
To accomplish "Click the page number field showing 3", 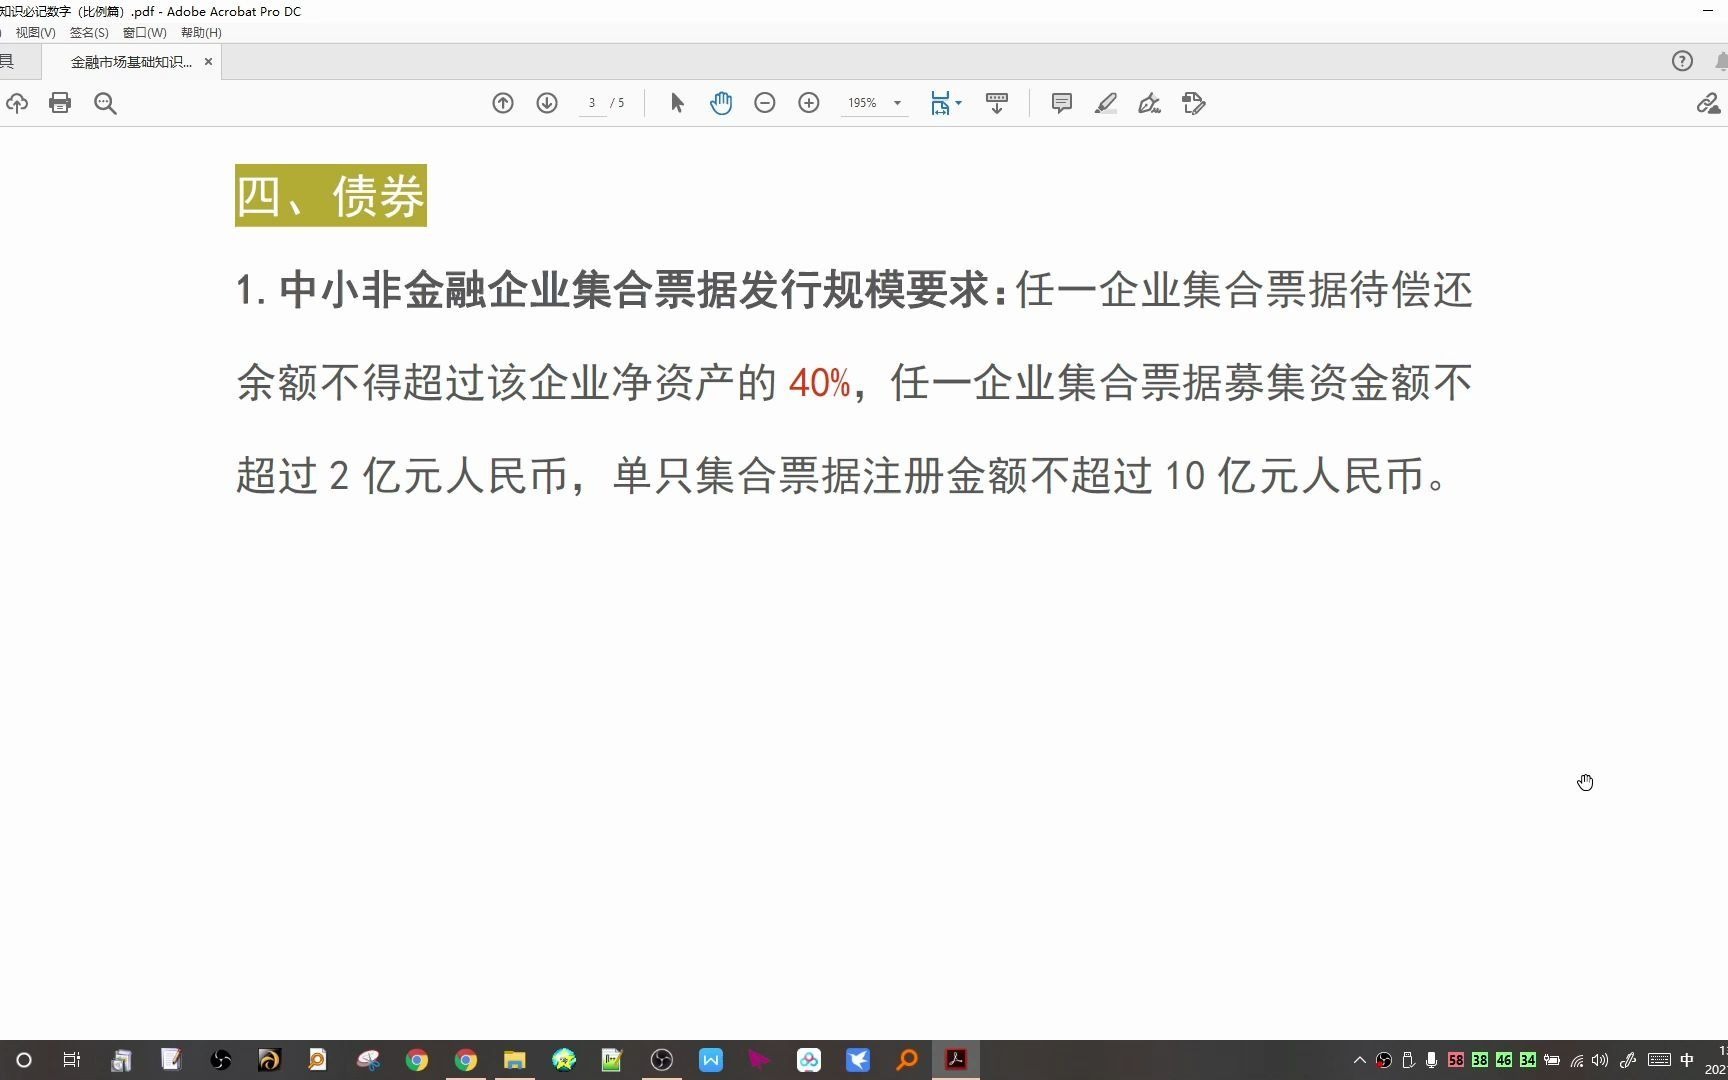I will [592, 103].
